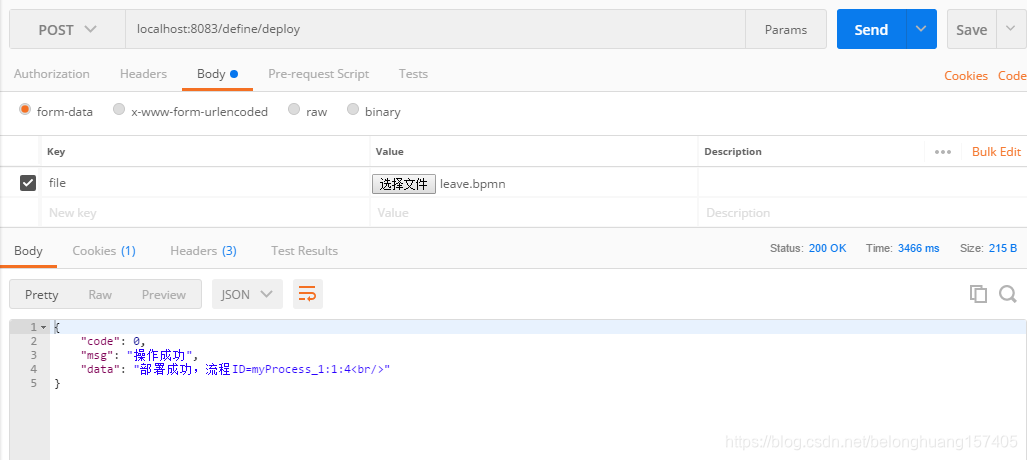Screen dimensions: 1027x460
Task: Click the "code": 0 line
Action: coord(111,341)
